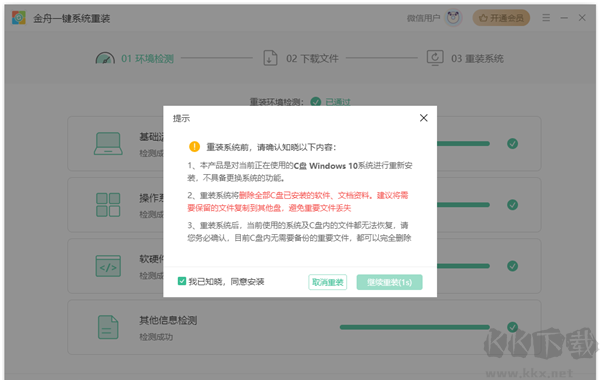Click the code bracket software/hardware icon

coord(108,266)
